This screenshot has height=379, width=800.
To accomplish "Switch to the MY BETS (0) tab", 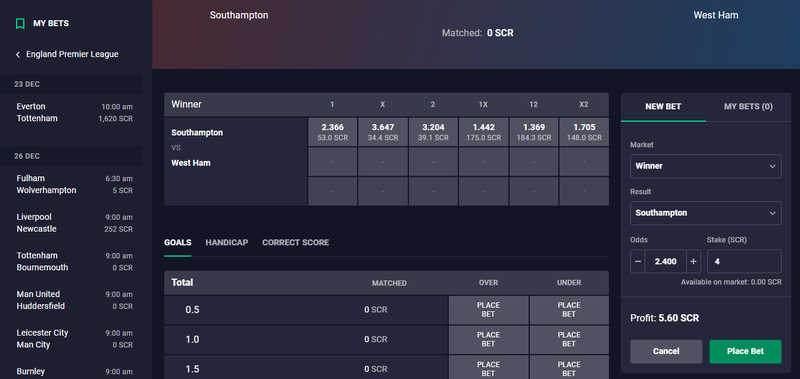I will (748, 107).
